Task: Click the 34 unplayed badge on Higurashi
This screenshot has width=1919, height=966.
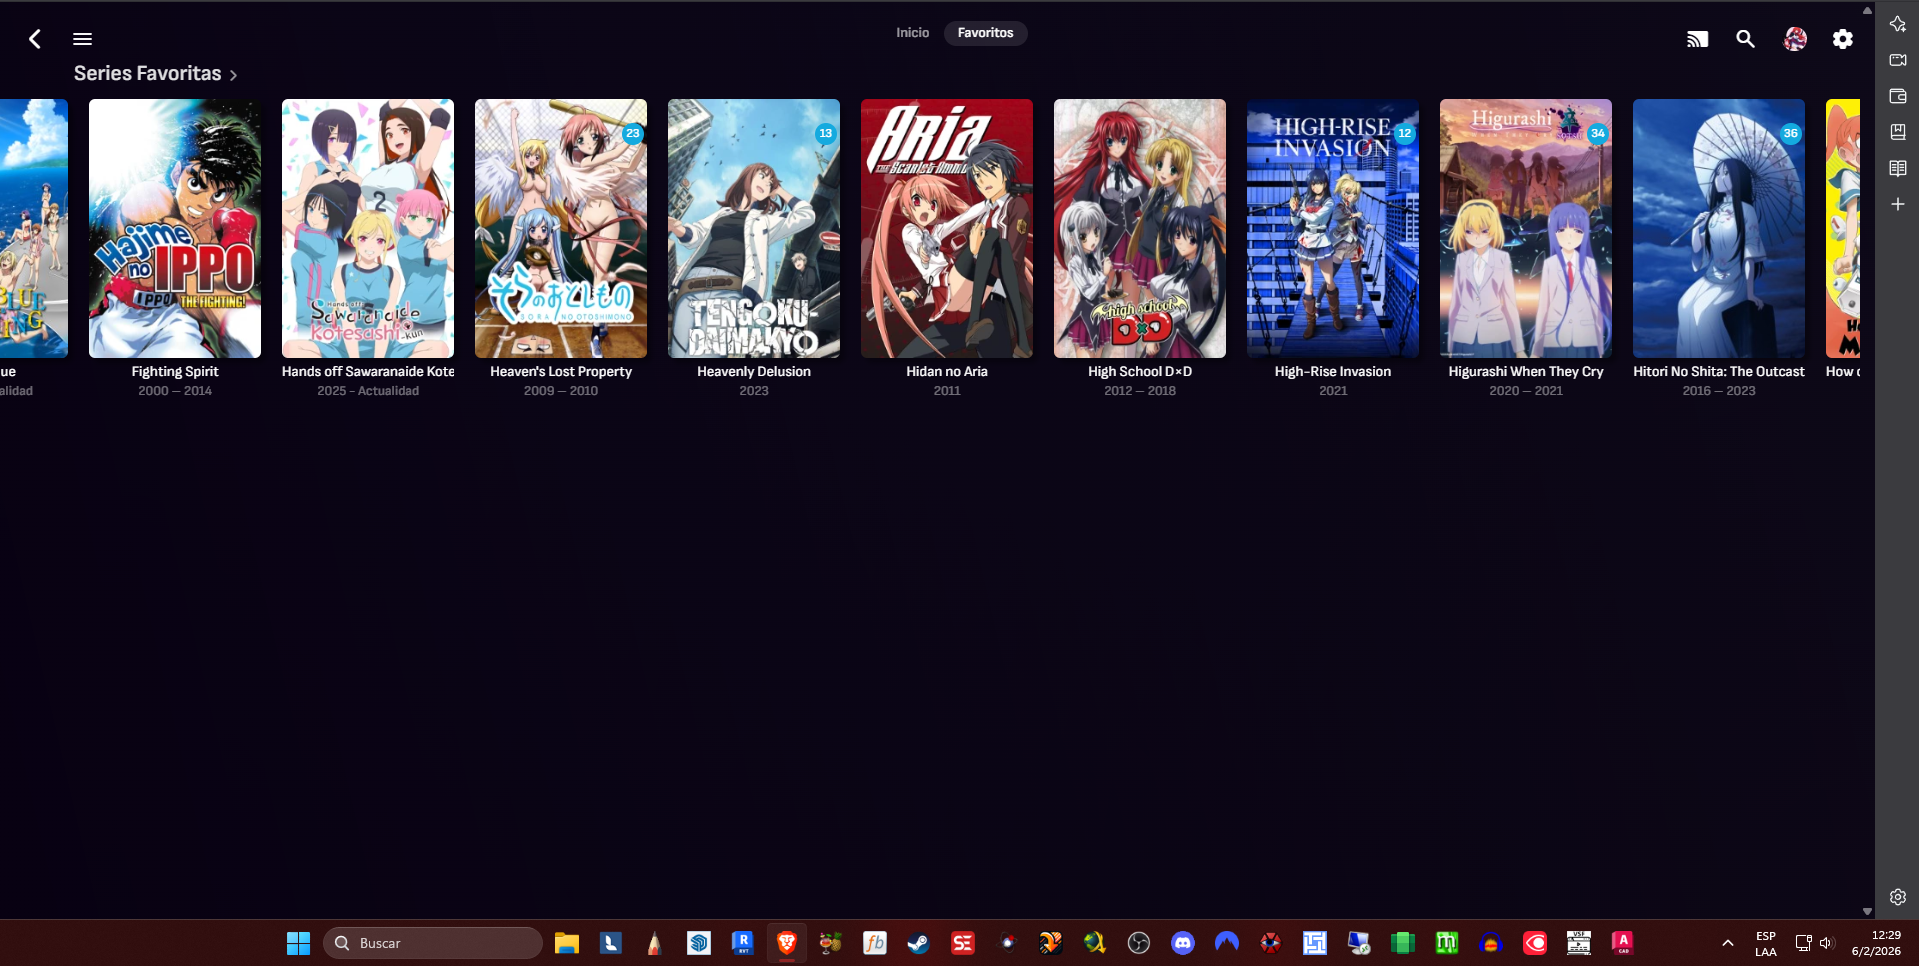Action: tap(1598, 133)
